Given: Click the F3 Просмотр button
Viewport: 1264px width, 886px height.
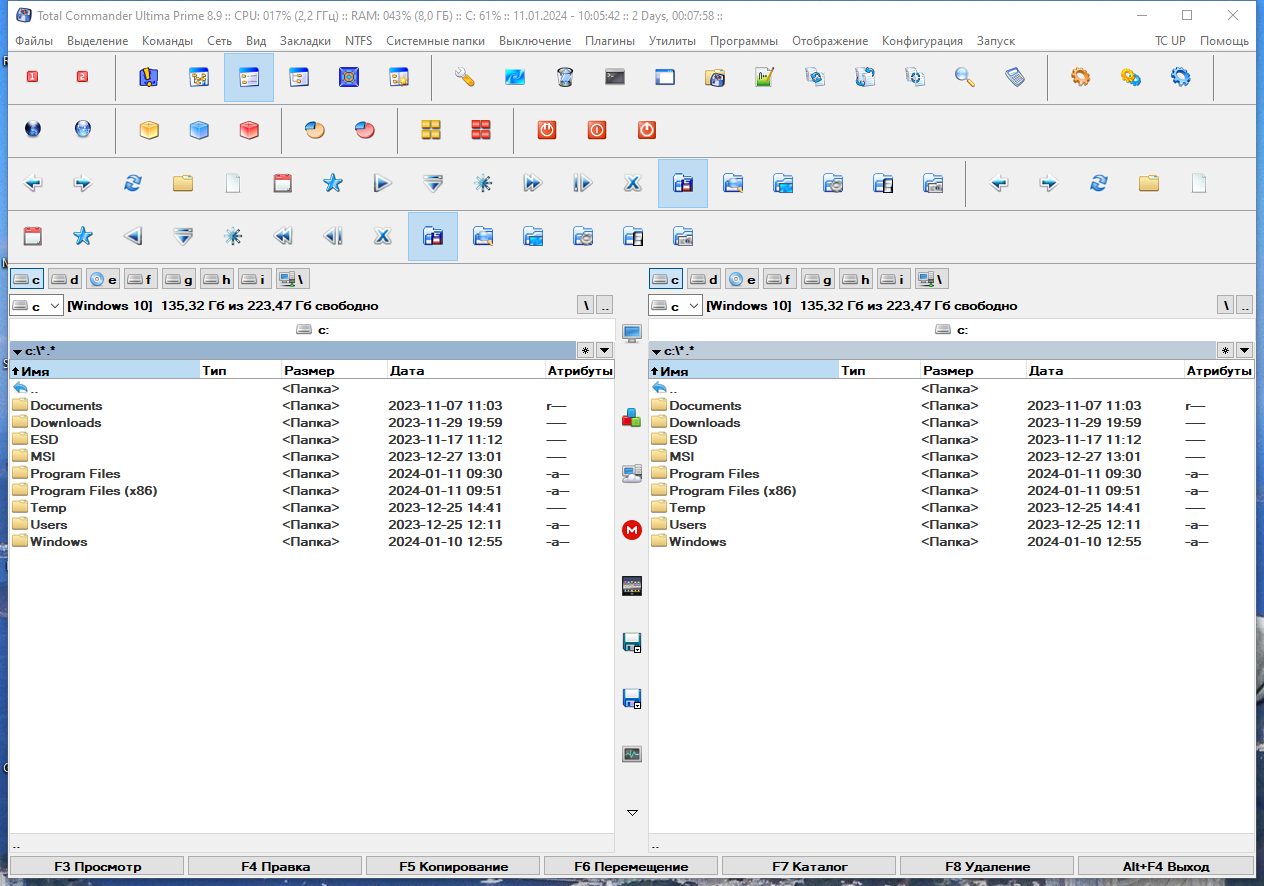Looking at the screenshot, I should [97, 866].
